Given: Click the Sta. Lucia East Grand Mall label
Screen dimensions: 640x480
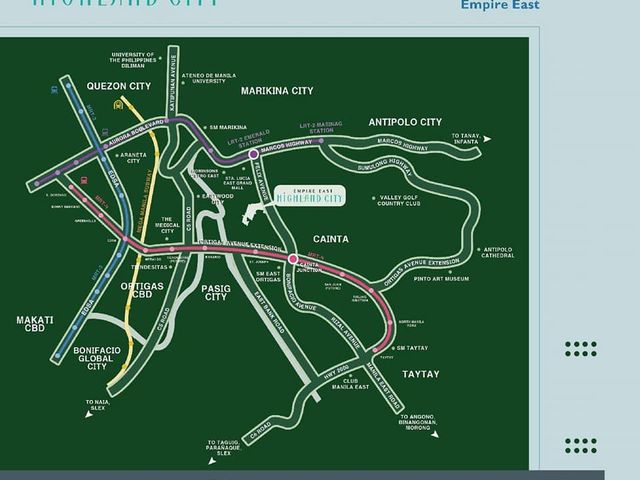Looking at the screenshot, I should tap(238, 183).
